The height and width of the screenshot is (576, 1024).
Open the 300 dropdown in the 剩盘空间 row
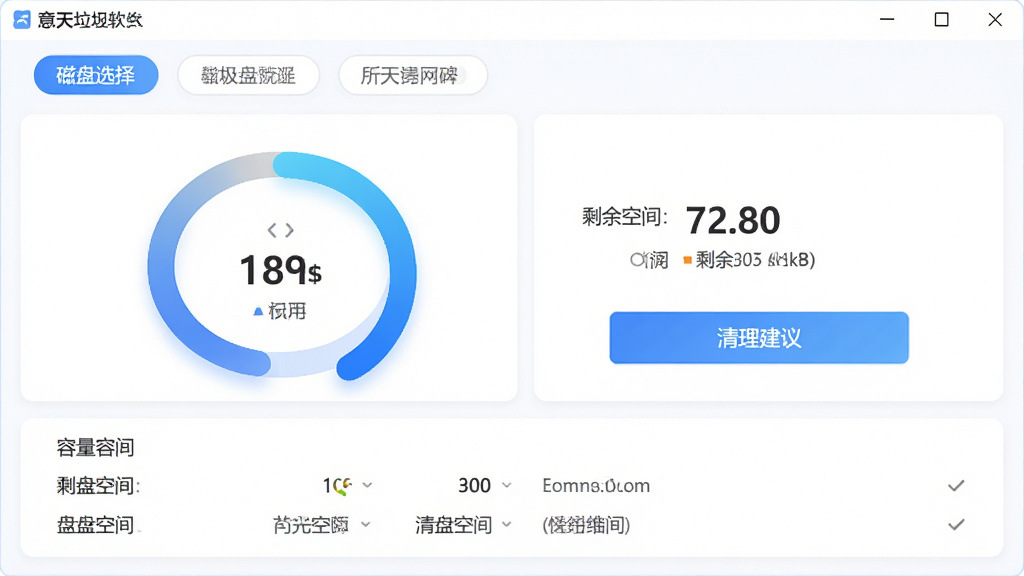point(485,485)
